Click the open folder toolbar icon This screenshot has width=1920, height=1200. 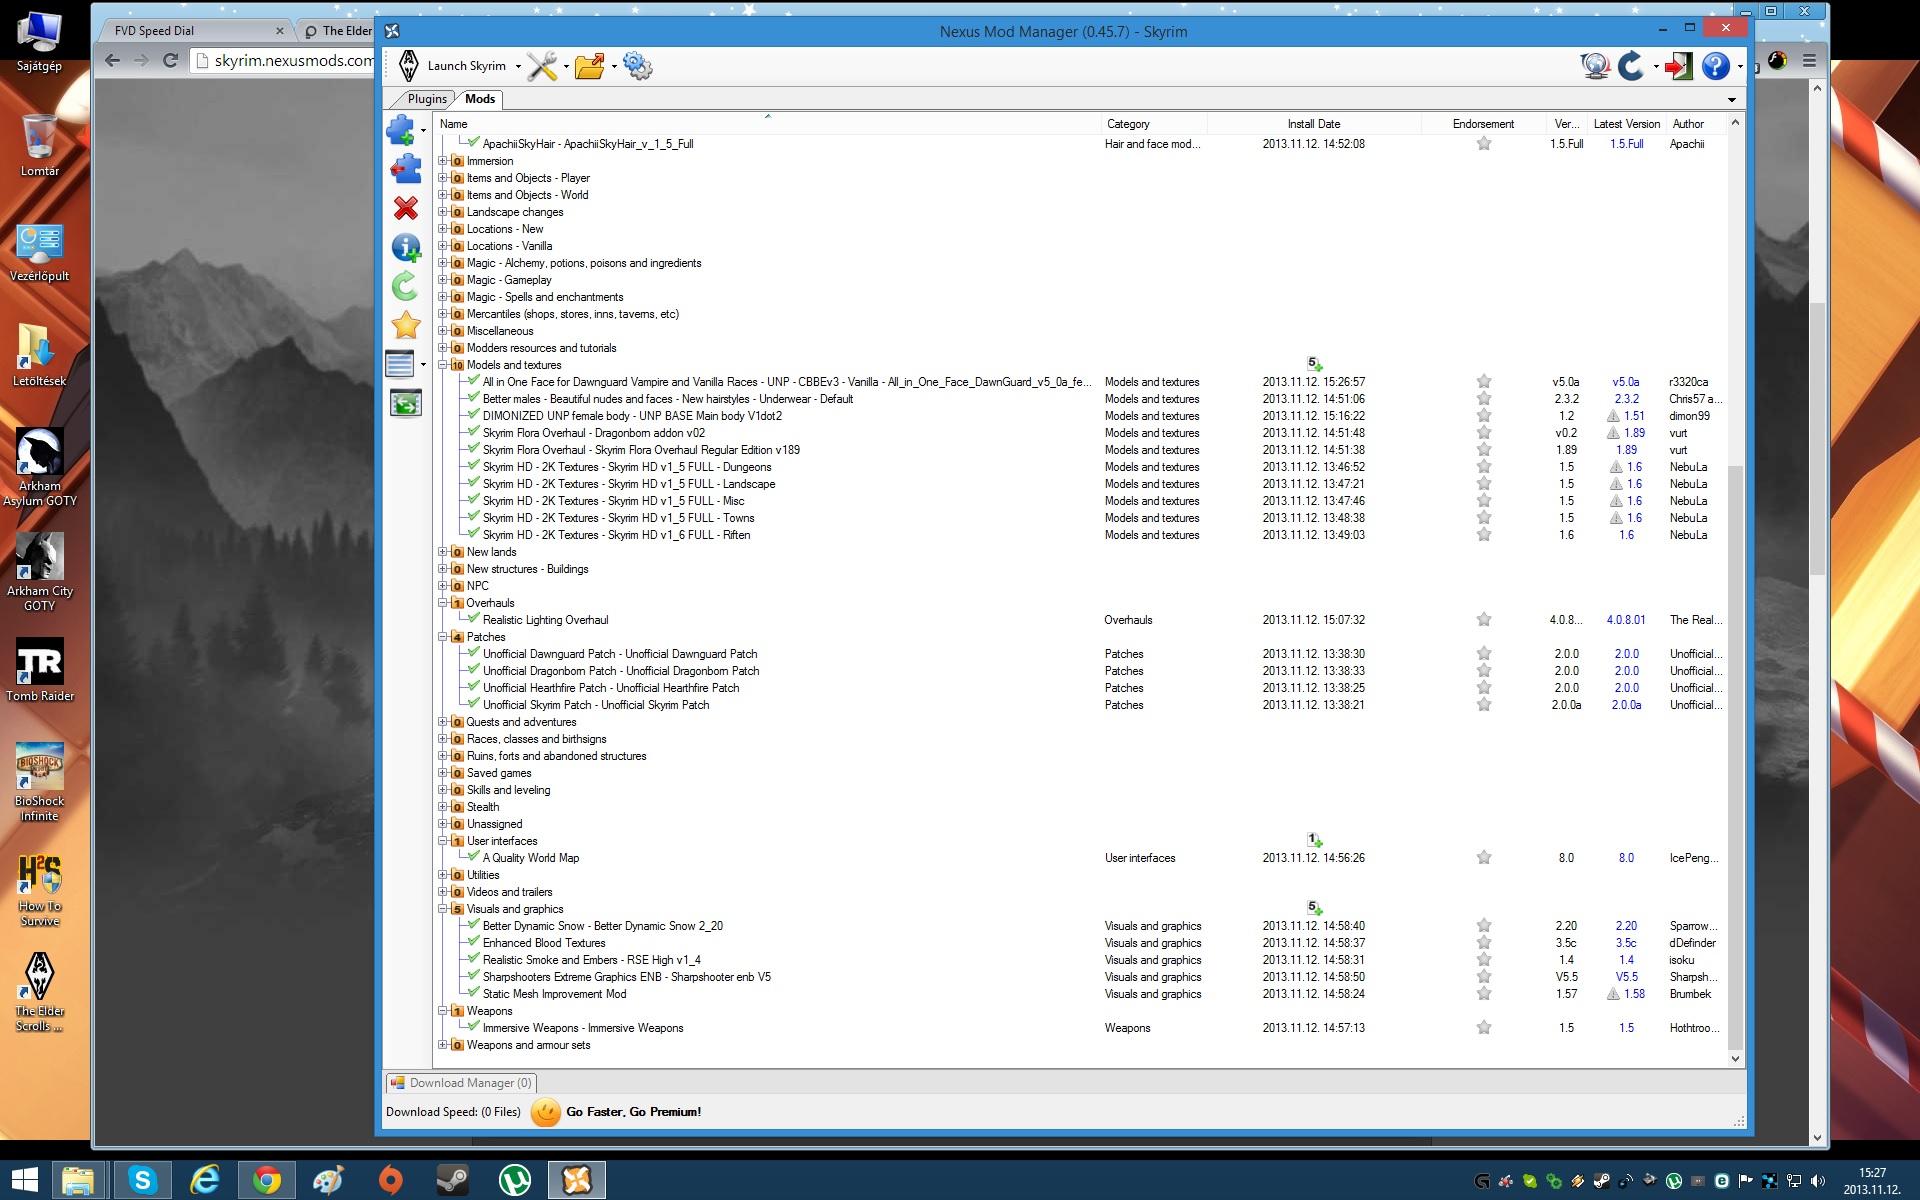(x=589, y=66)
